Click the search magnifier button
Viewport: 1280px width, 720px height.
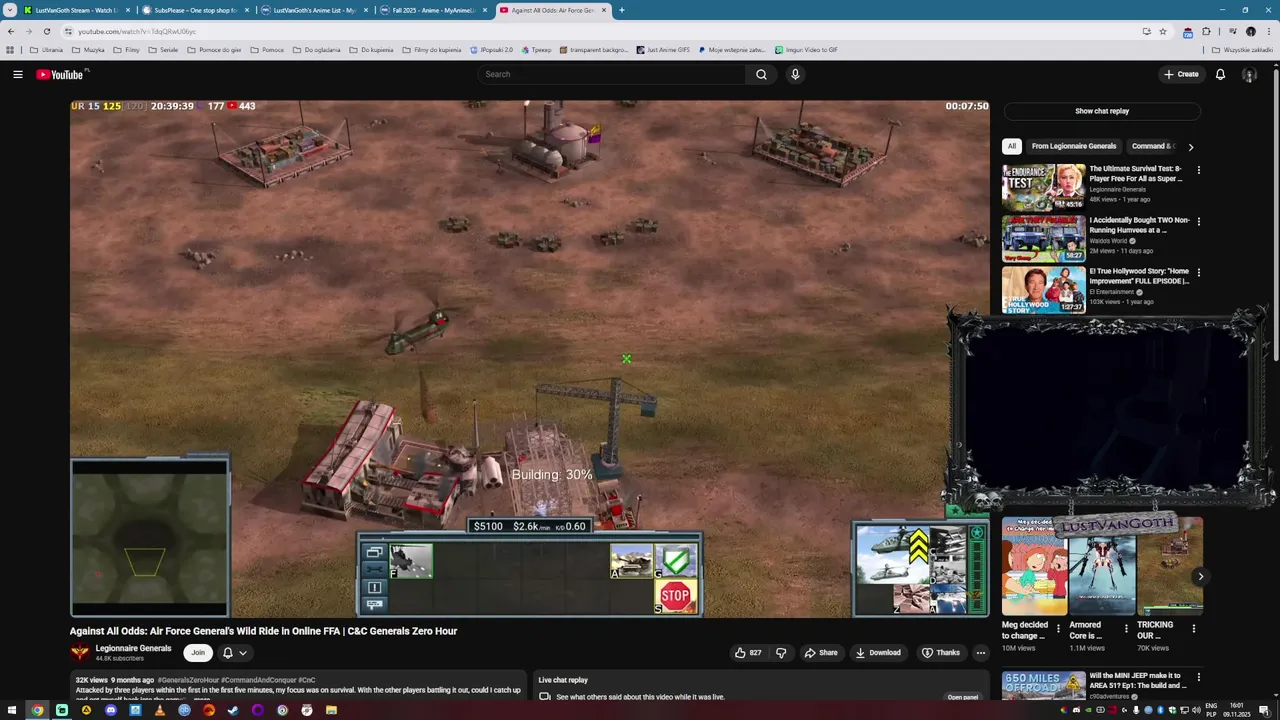tap(761, 74)
